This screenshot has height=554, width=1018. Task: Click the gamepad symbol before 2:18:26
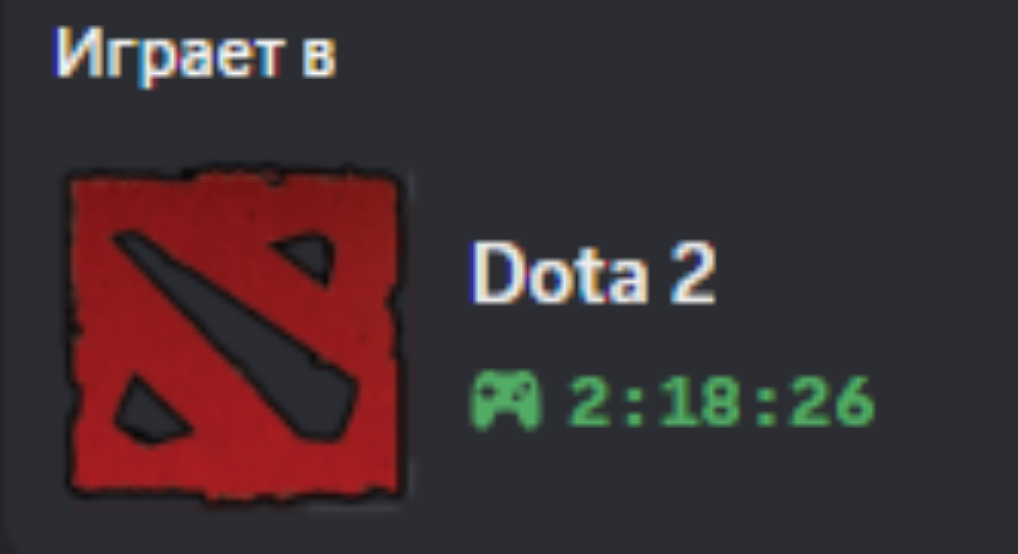(x=504, y=401)
